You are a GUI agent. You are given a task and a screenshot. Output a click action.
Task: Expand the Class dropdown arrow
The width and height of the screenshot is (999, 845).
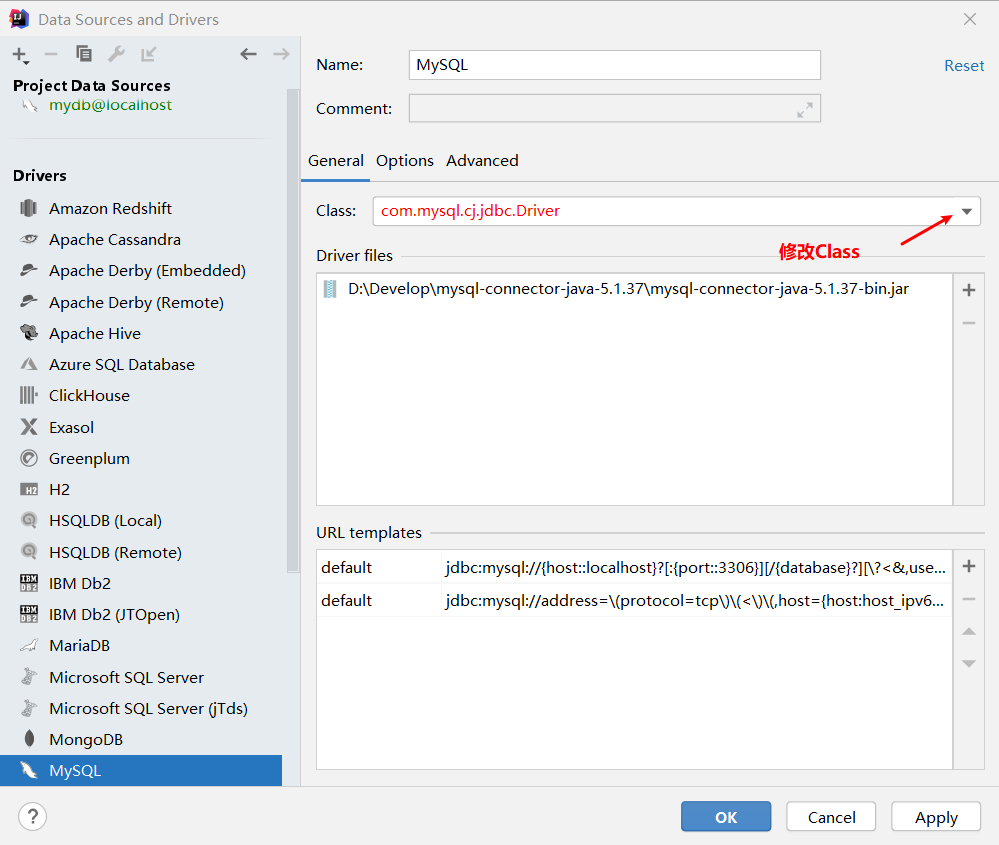click(x=967, y=212)
